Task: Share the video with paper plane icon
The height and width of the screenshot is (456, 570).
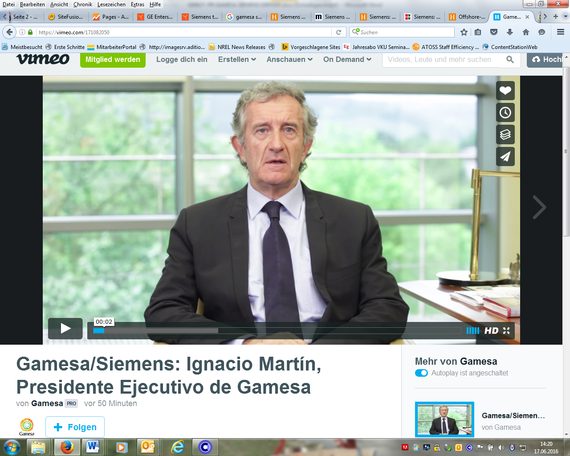Action: point(505,156)
